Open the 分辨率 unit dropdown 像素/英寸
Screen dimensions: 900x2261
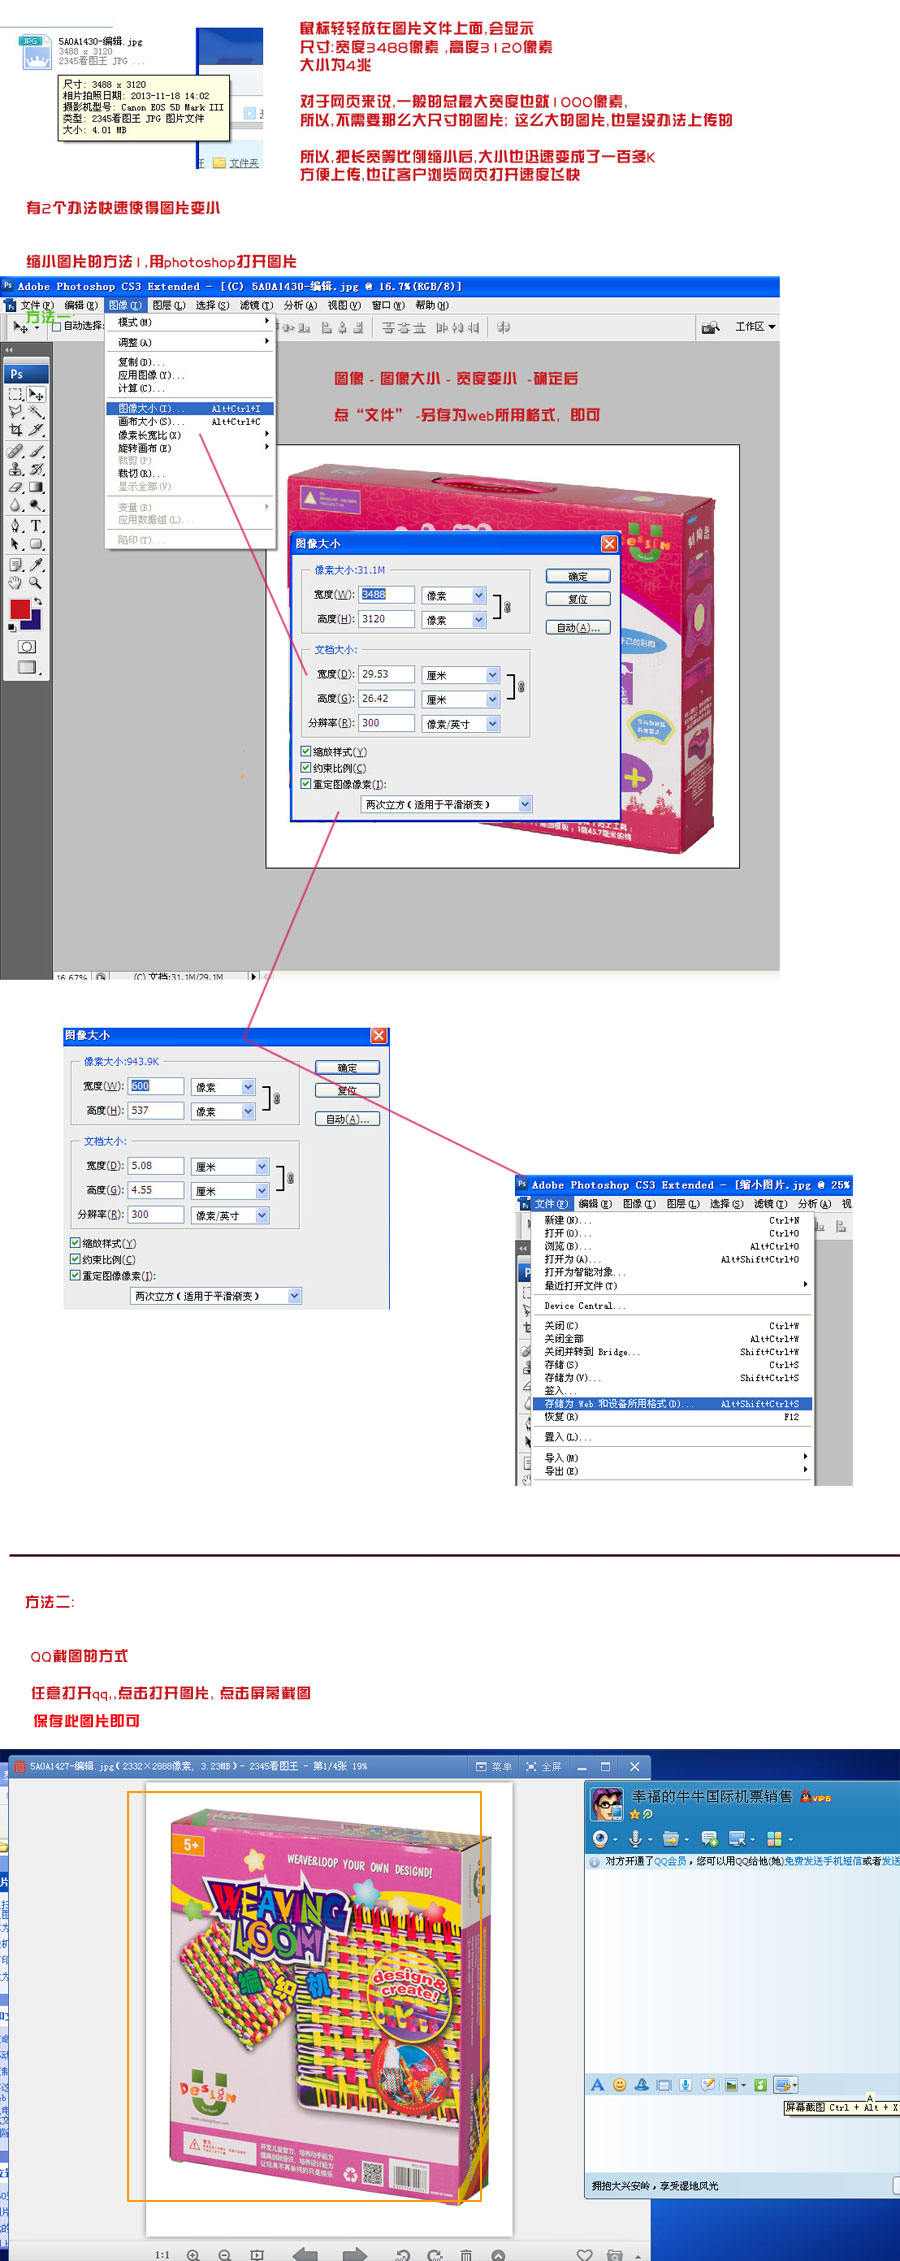[x=493, y=724]
